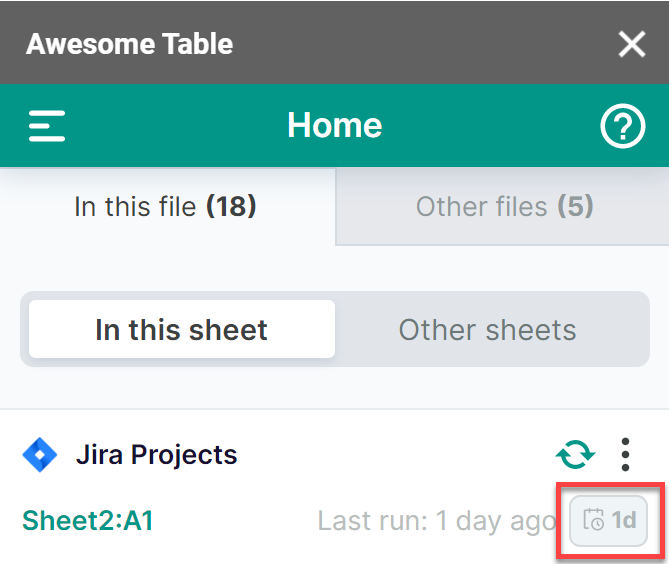Switch to In this sheet view

tap(181, 330)
